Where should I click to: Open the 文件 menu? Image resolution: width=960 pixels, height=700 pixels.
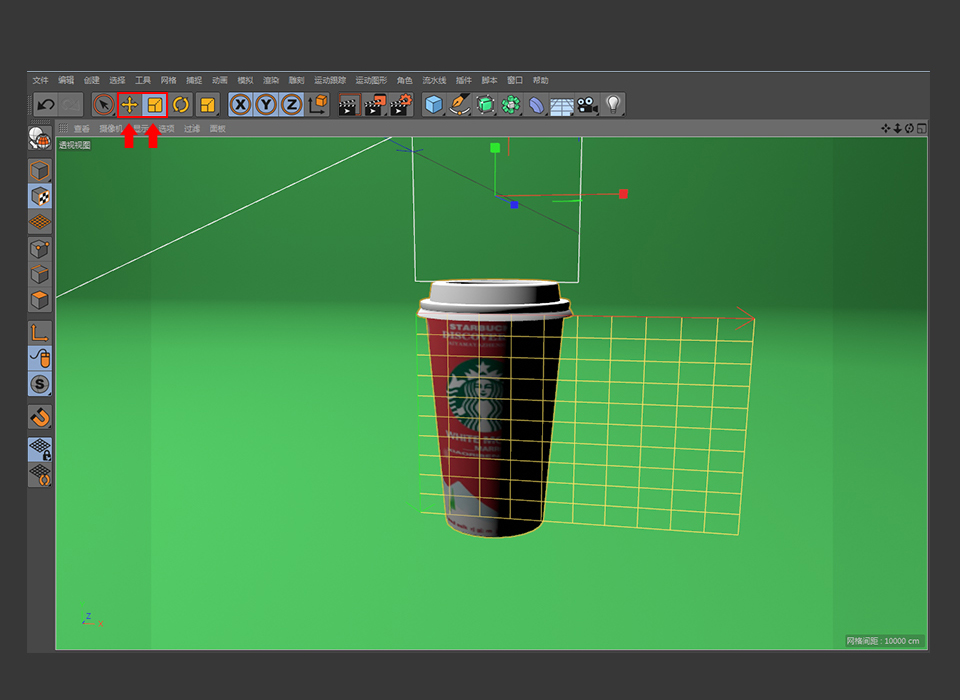(x=40, y=80)
